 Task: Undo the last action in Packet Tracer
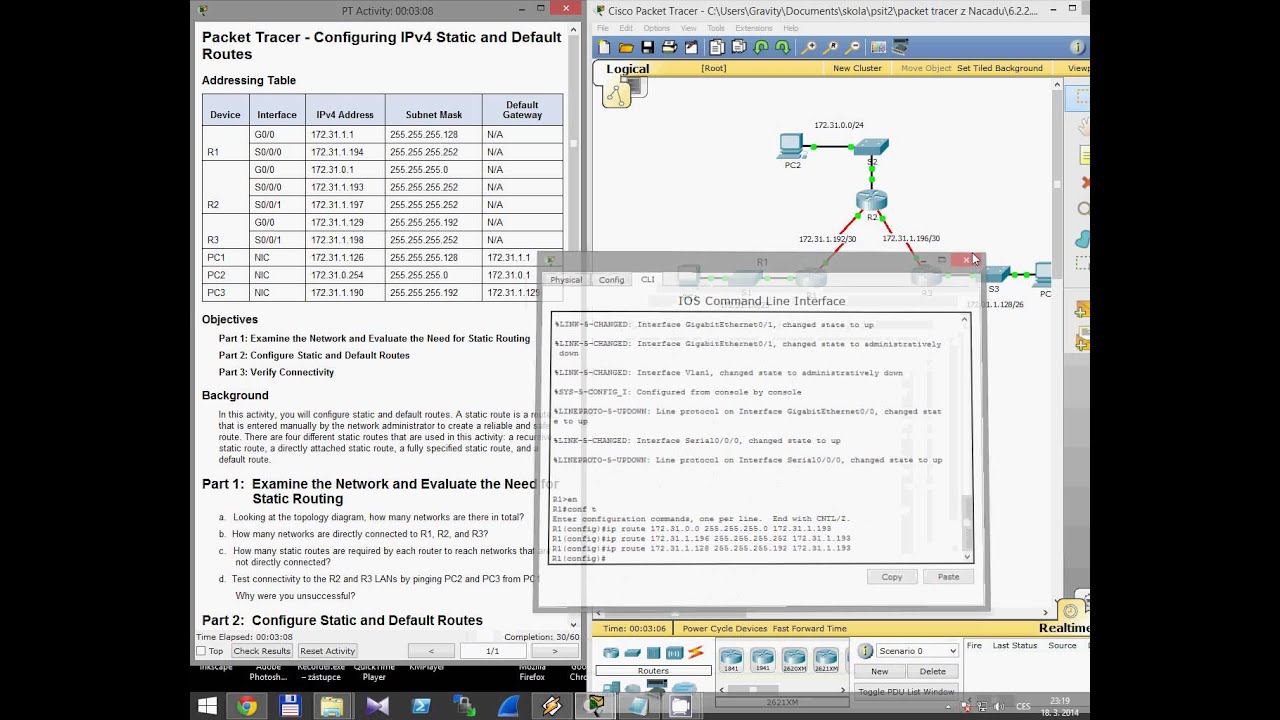click(761, 47)
